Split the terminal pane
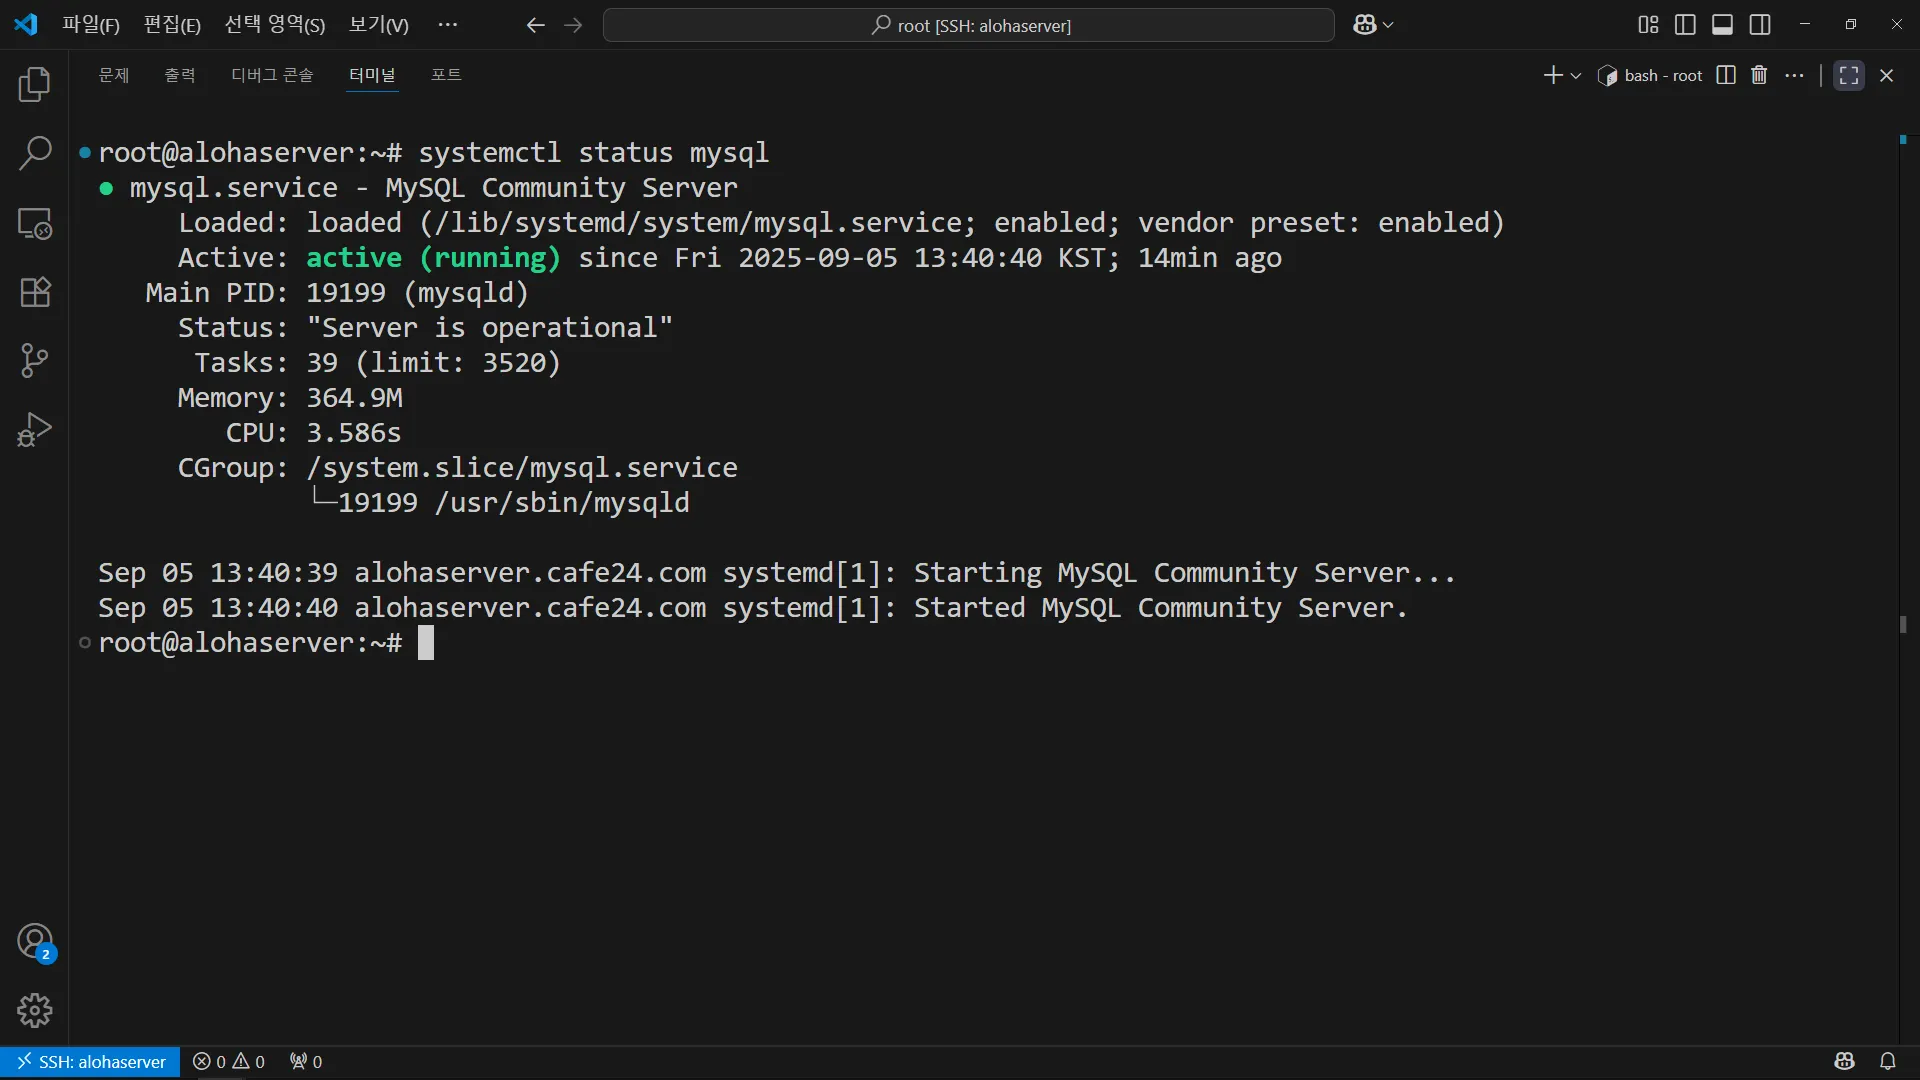Image resolution: width=1920 pixels, height=1080 pixels. click(1726, 75)
